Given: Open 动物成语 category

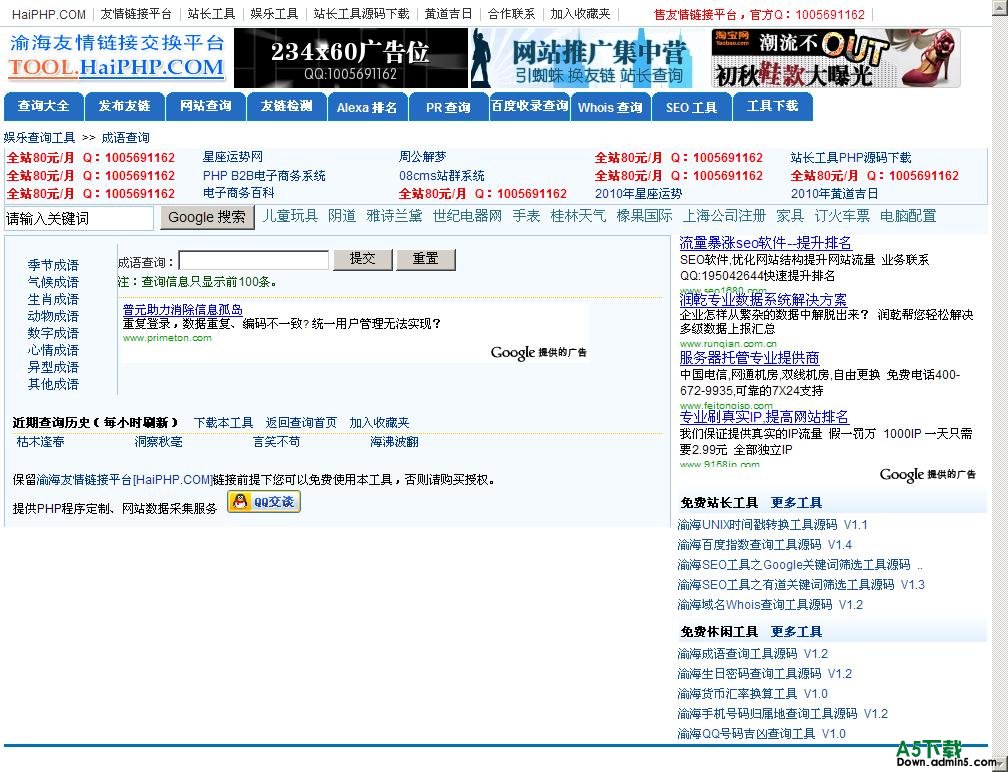Looking at the screenshot, I should [x=53, y=316].
